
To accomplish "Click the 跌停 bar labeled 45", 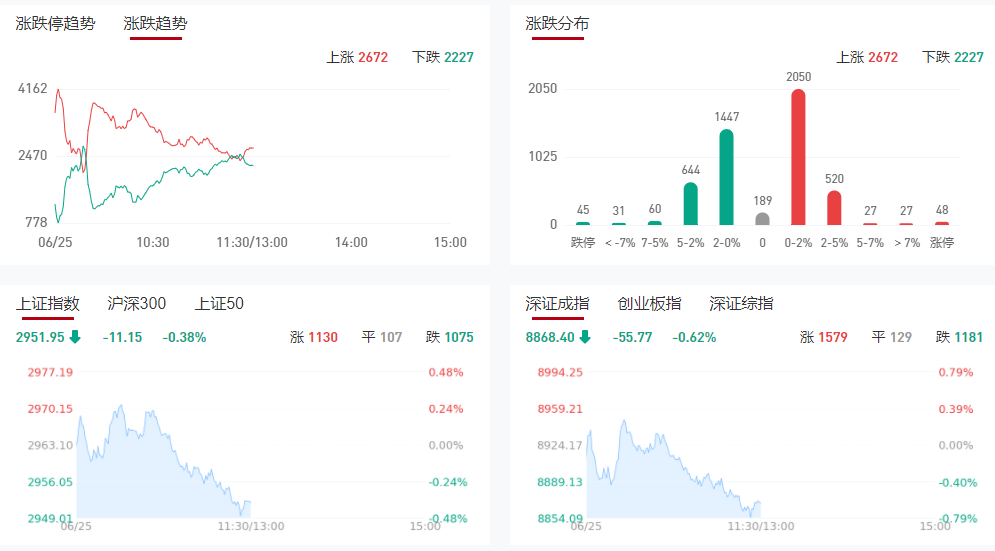I will 583,223.
